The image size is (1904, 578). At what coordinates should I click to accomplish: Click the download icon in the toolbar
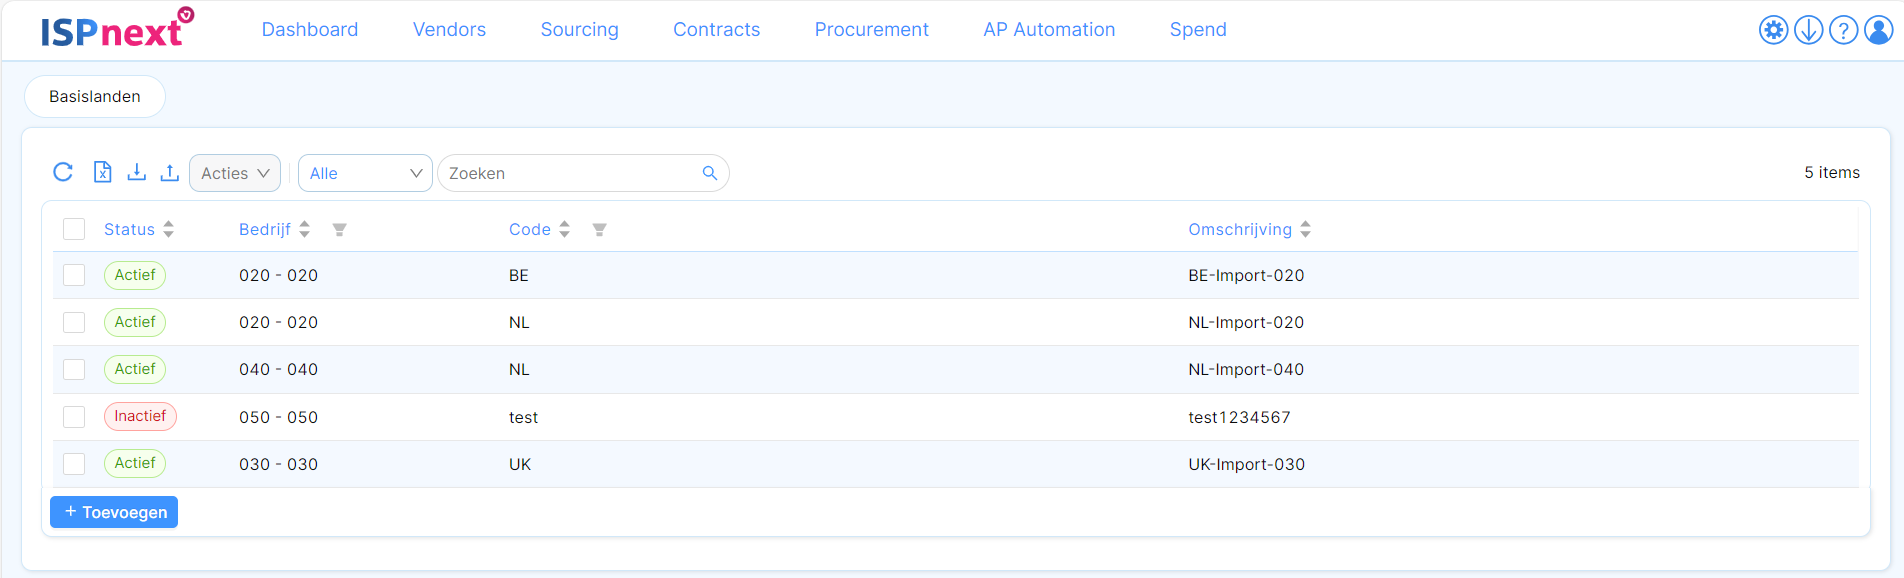click(x=137, y=172)
